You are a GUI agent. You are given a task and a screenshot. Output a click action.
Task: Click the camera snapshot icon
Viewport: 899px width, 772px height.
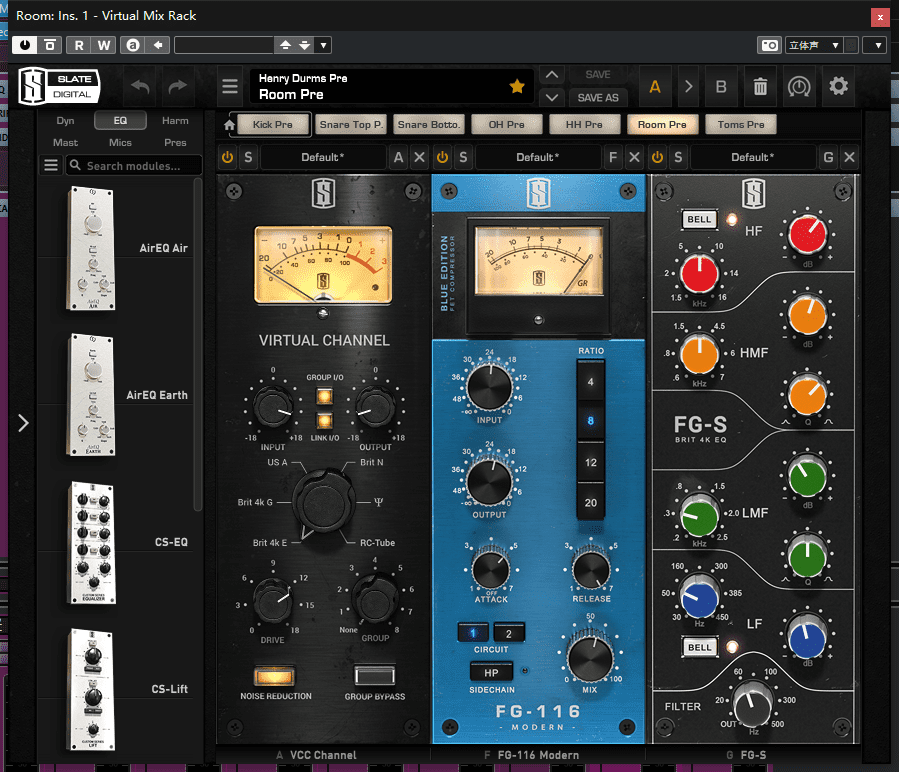point(769,45)
